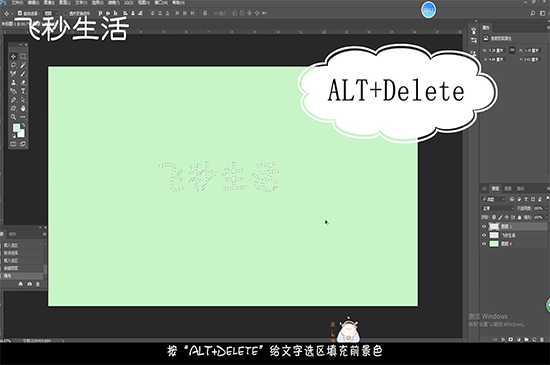Select the Zoom magnifier tool
The height and width of the screenshot is (365, 550).
(13, 117)
